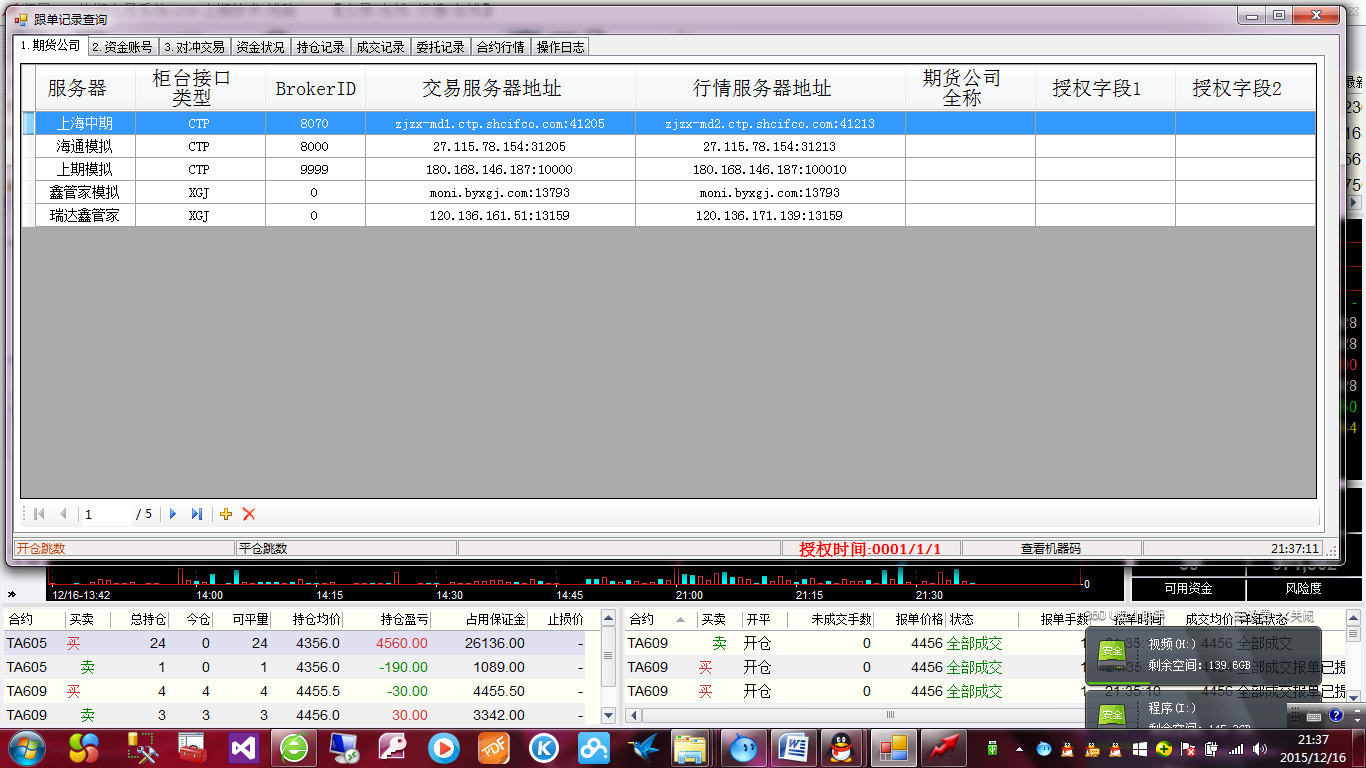
Task: Add new record with yellow plus
Action: pyautogui.click(x=226, y=514)
